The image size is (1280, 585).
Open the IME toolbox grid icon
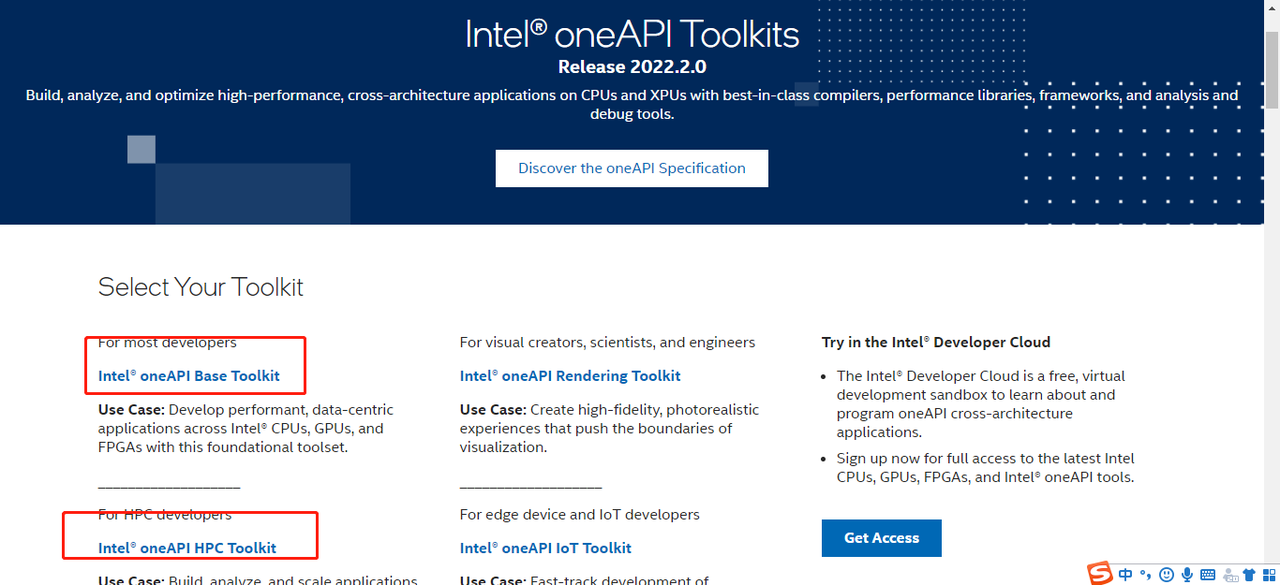point(1268,575)
